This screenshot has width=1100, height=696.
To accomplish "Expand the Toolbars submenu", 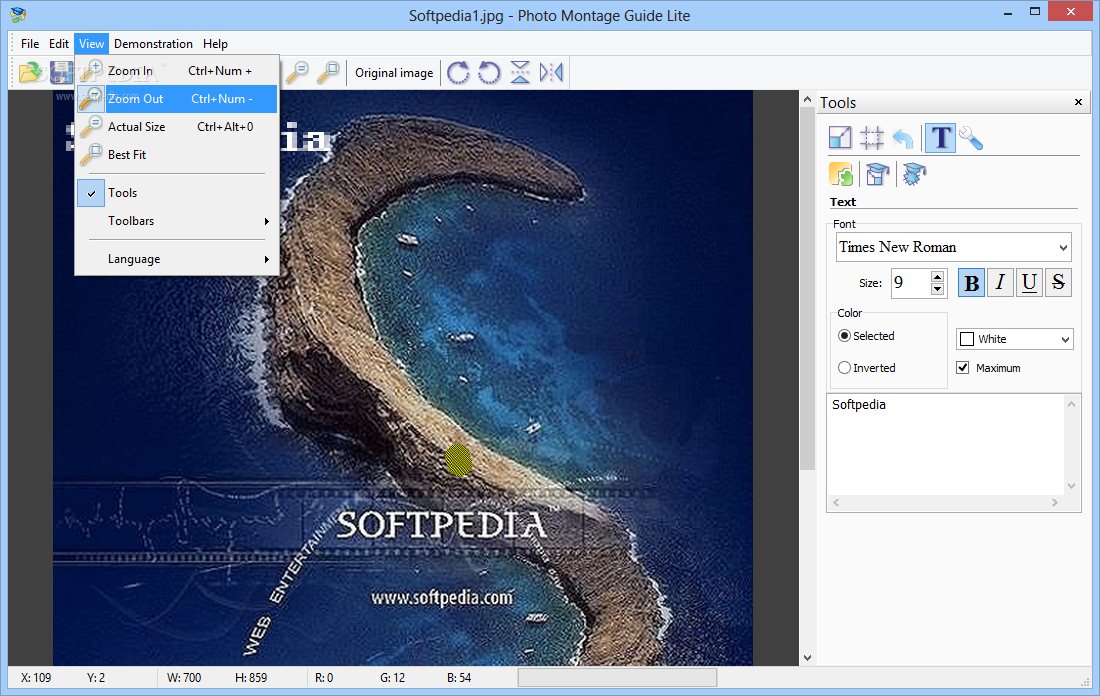I will pyautogui.click(x=177, y=221).
